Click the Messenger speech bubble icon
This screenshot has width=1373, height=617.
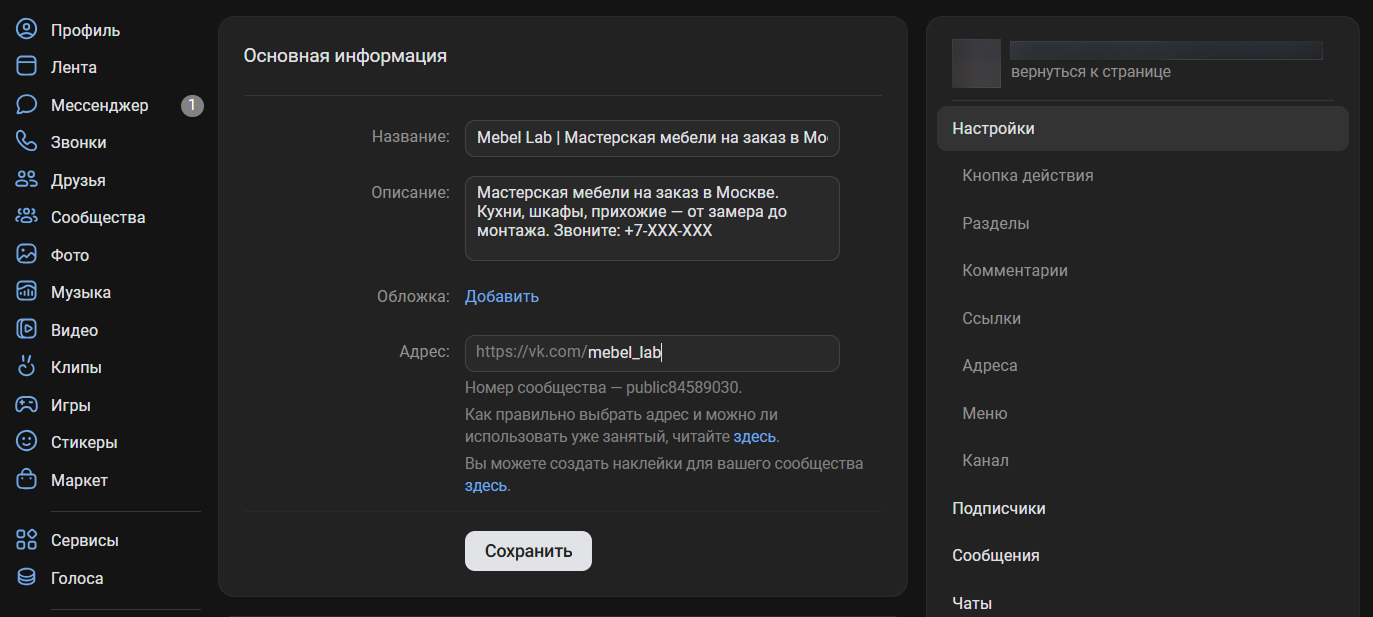pos(27,105)
